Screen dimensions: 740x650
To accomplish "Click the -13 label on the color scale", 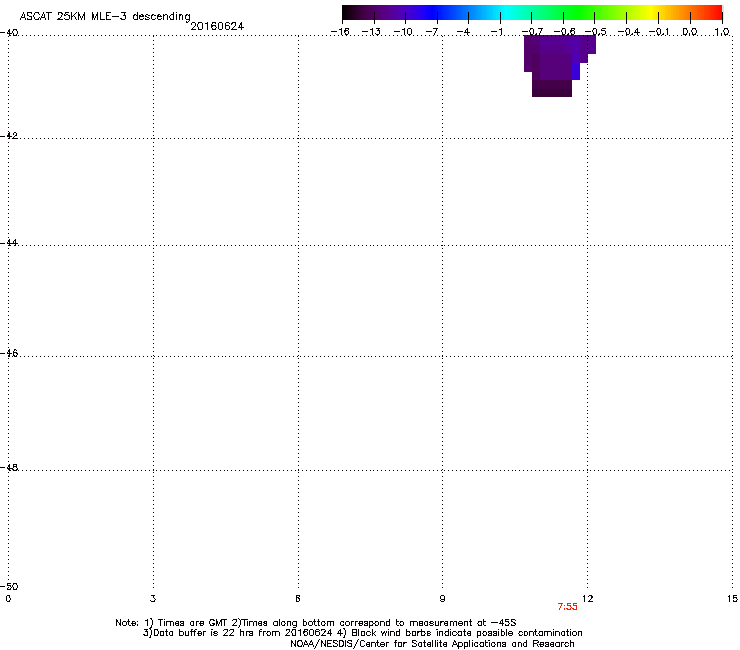I will 371,32.
